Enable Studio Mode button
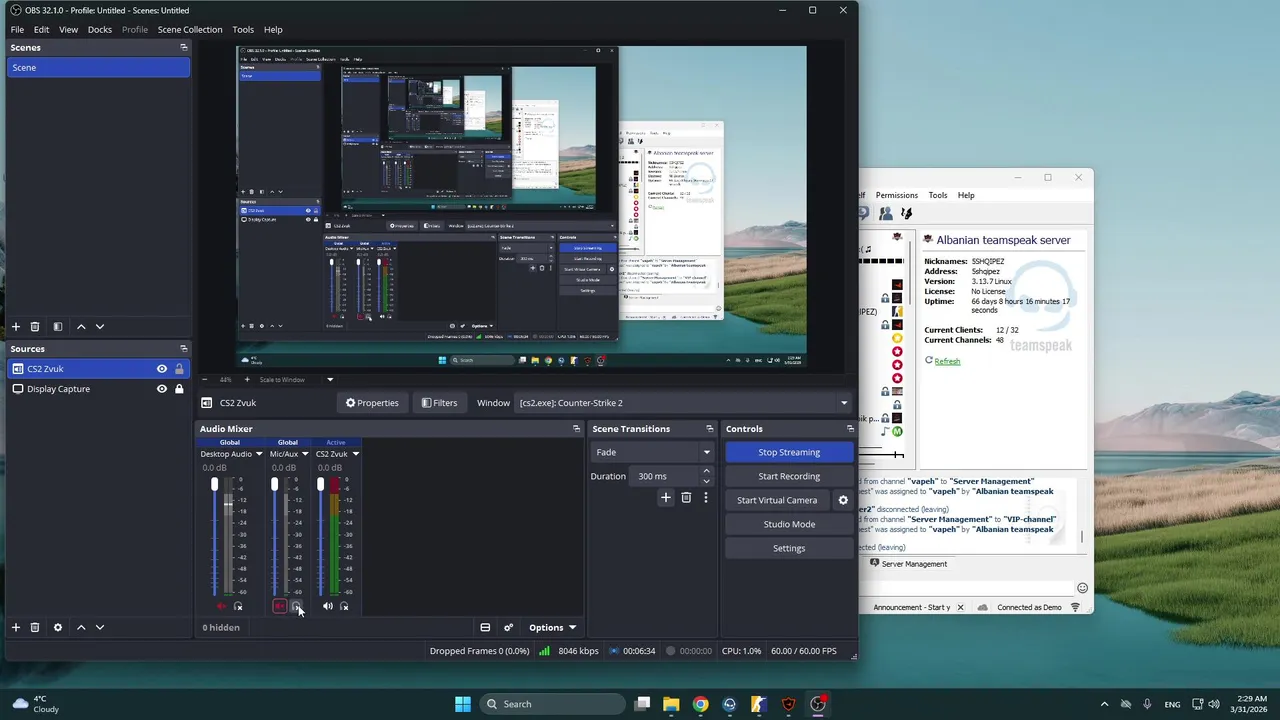 [789, 524]
